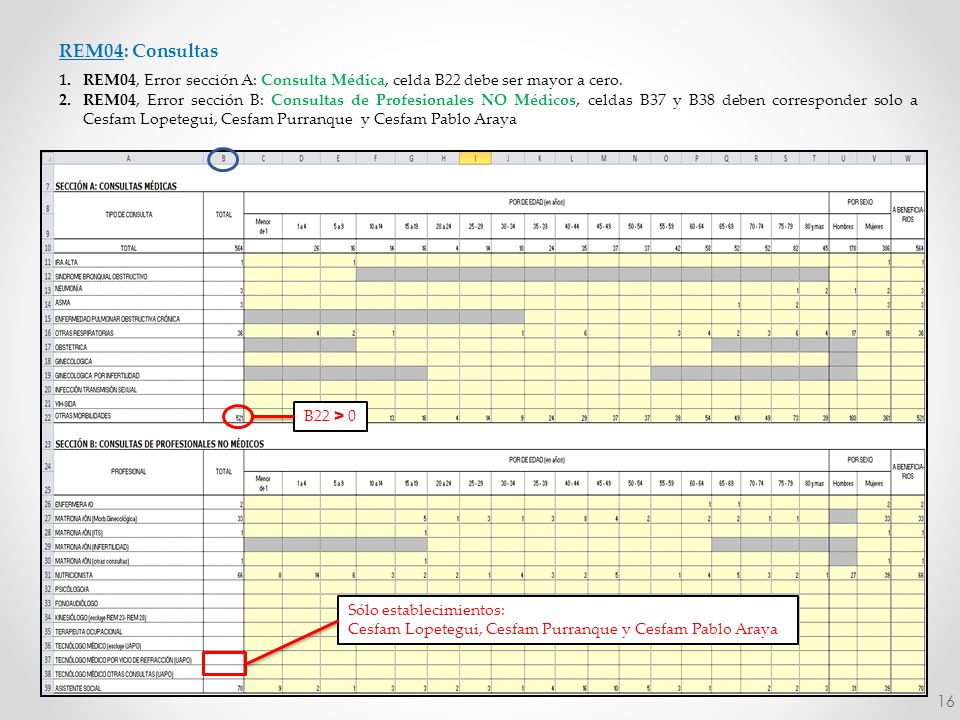960x720 pixels.
Task: Select 'MATRONA/ÓN (INFERTILIDAD)' row label
Action: [x=92, y=547]
